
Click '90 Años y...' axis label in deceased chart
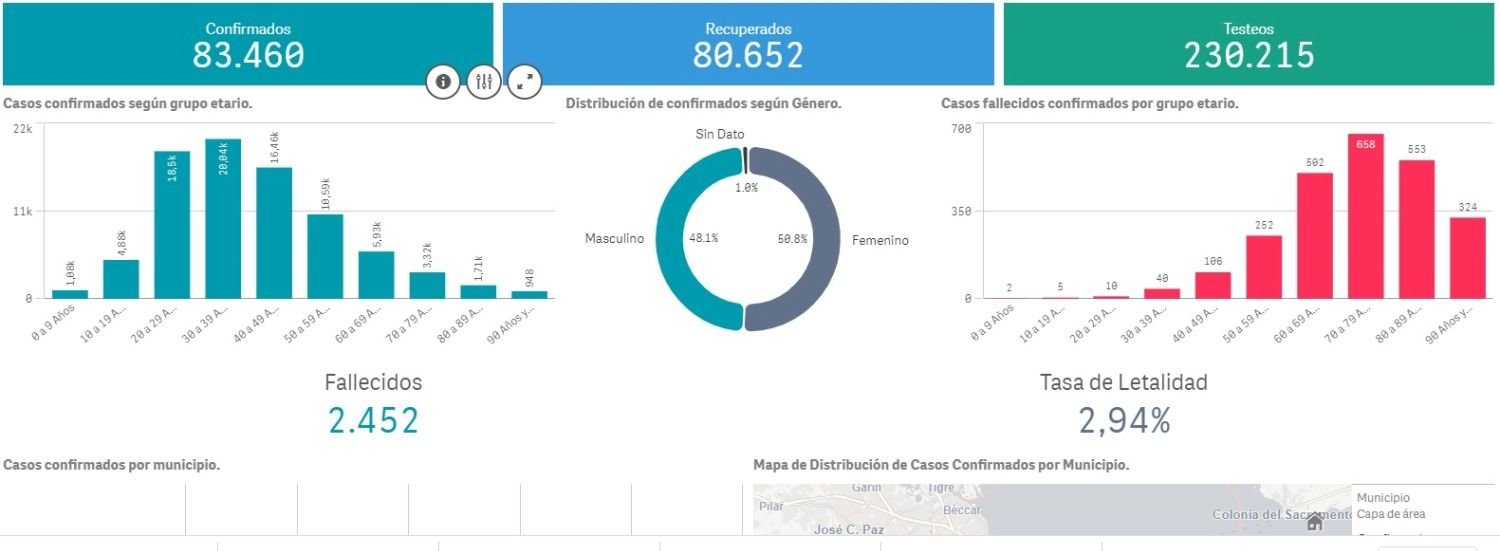click(1448, 324)
